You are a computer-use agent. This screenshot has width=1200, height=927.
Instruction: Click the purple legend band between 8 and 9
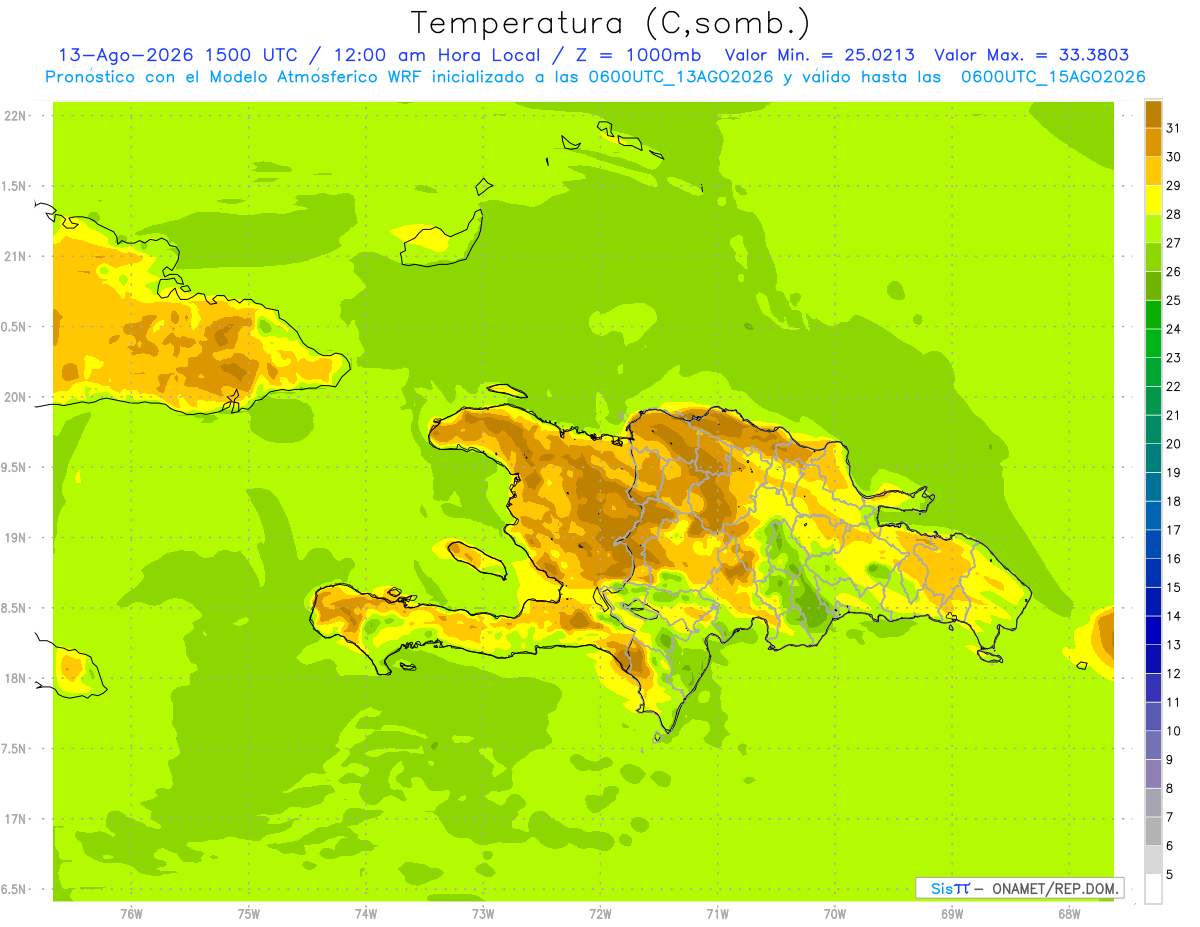click(x=1153, y=774)
